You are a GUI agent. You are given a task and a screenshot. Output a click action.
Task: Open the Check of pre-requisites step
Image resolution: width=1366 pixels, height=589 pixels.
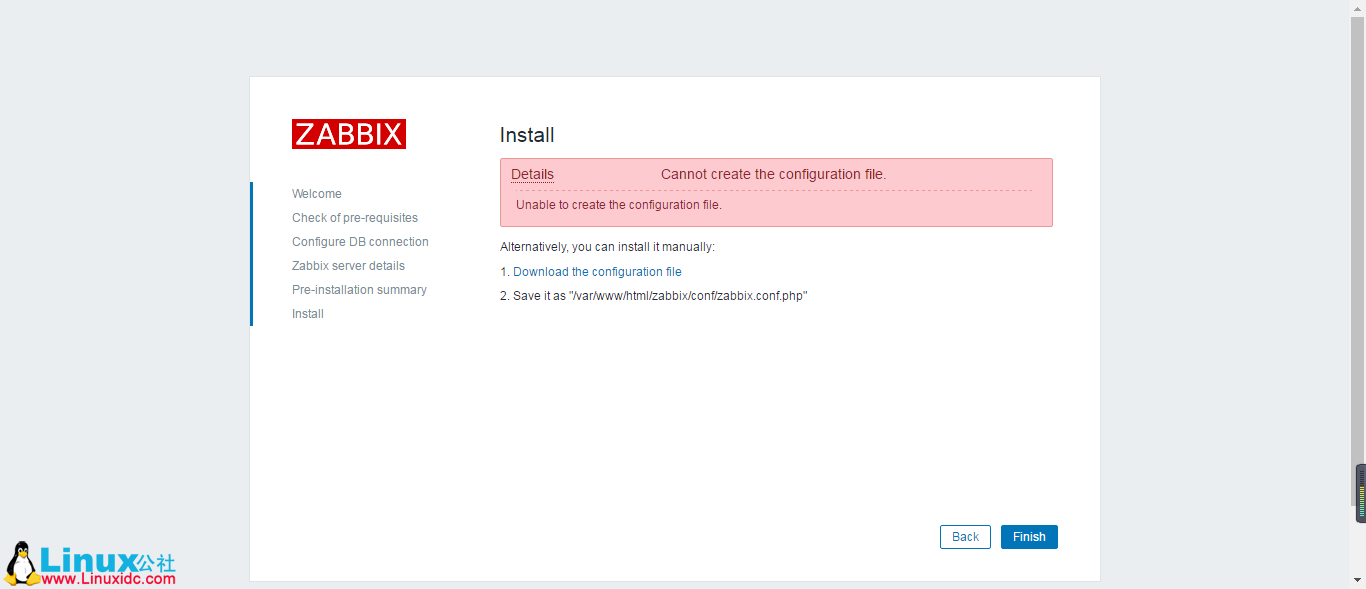[x=354, y=217]
